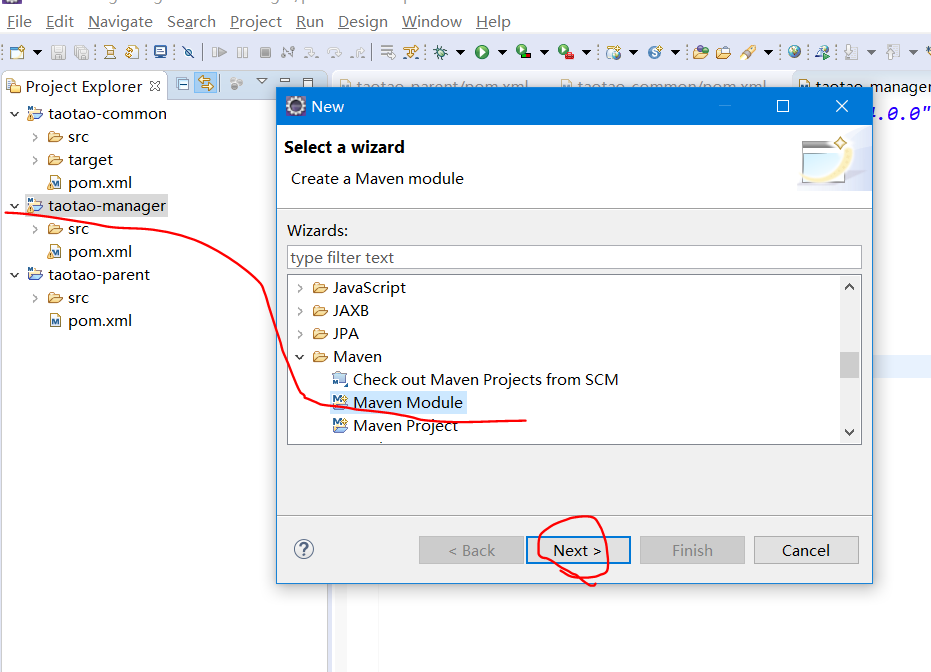This screenshot has width=931, height=672.
Task: Click the Coverage run icon
Action: click(523, 52)
